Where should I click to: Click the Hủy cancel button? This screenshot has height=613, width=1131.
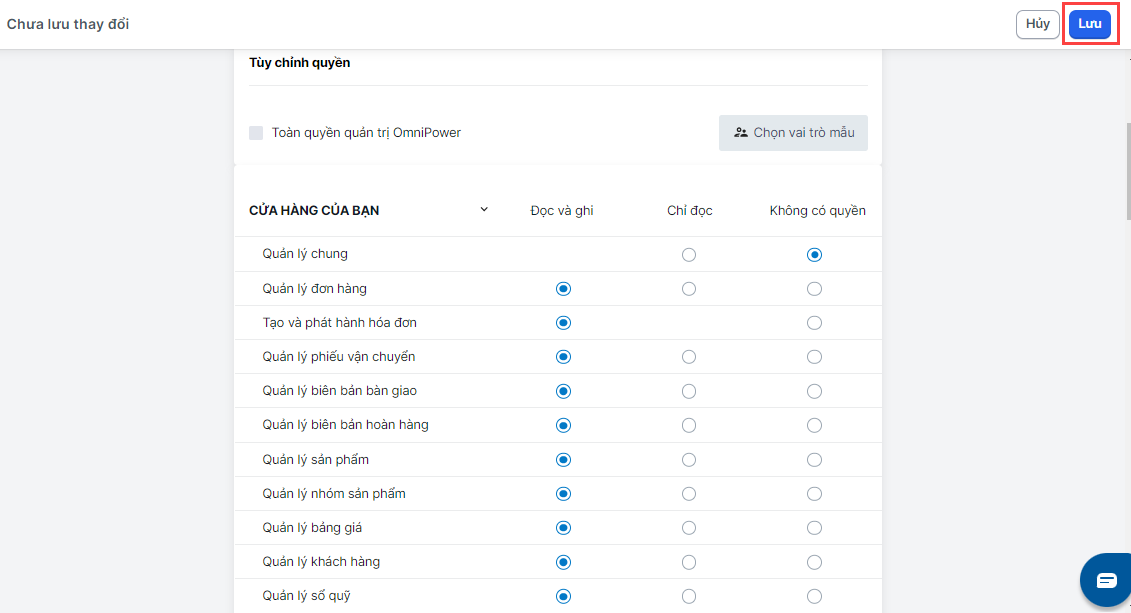pos(1037,24)
